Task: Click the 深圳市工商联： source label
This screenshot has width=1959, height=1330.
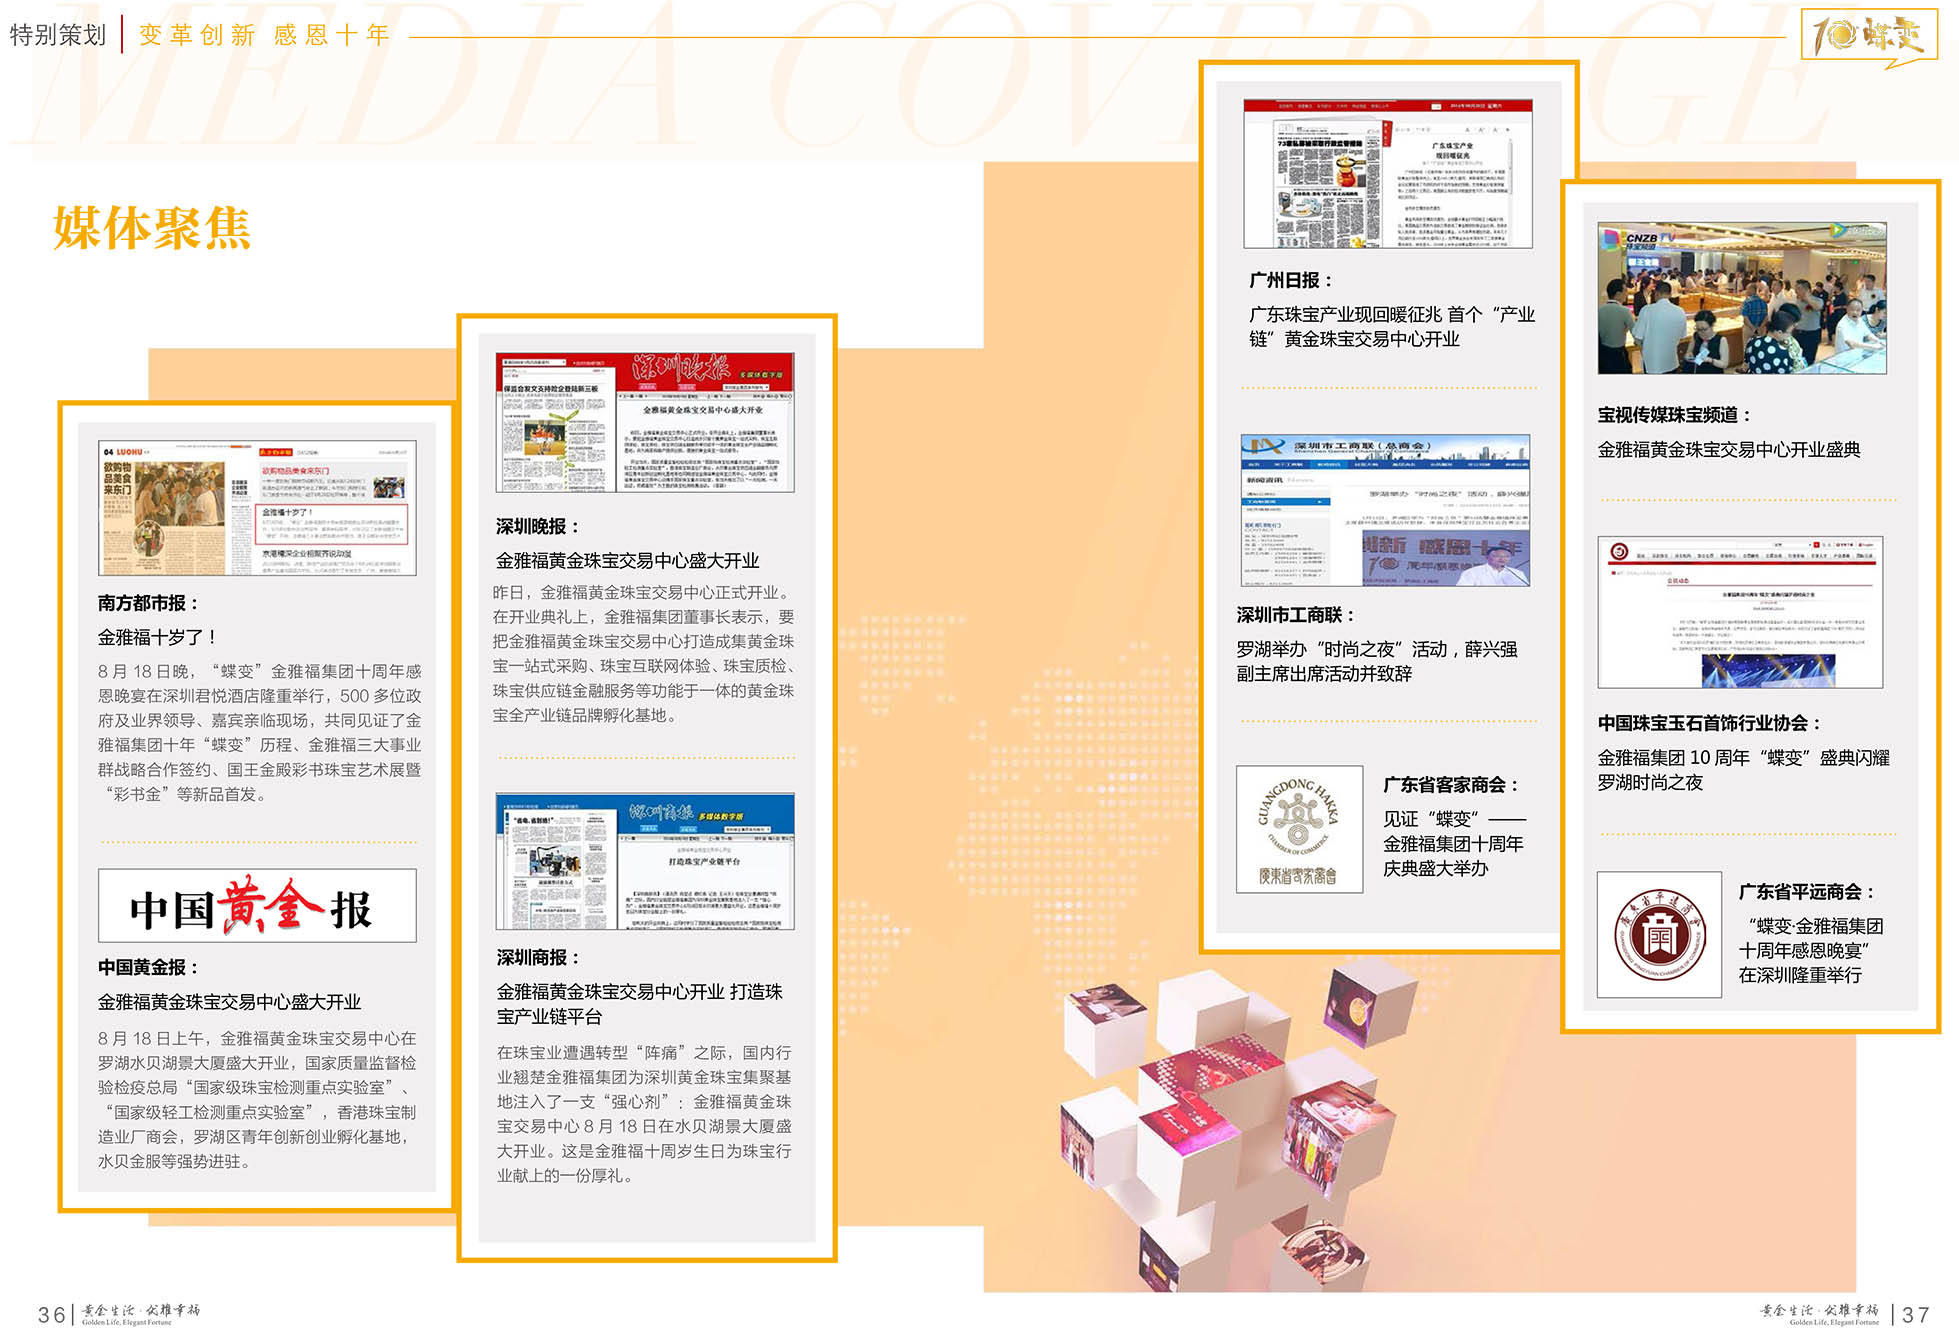Action: tap(1296, 614)
